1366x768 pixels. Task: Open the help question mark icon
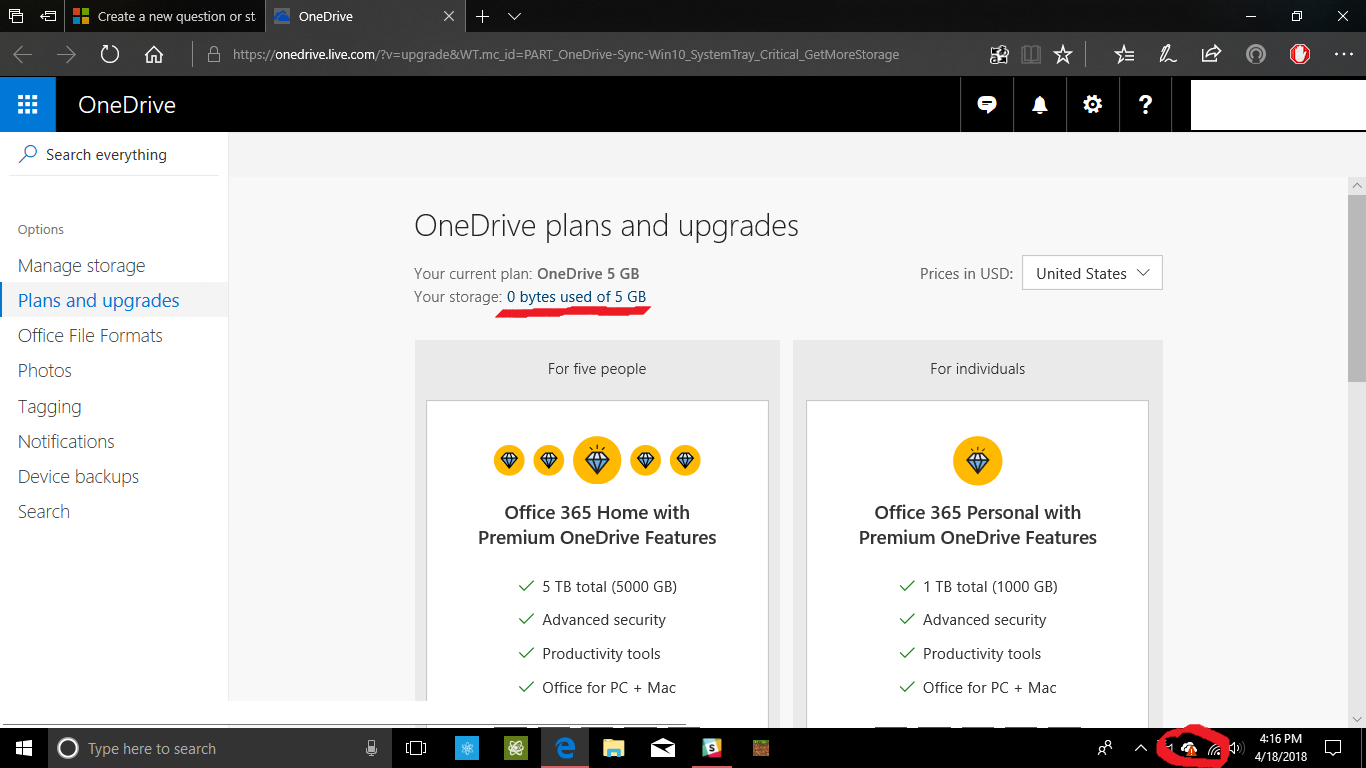tap(1146, 104)
